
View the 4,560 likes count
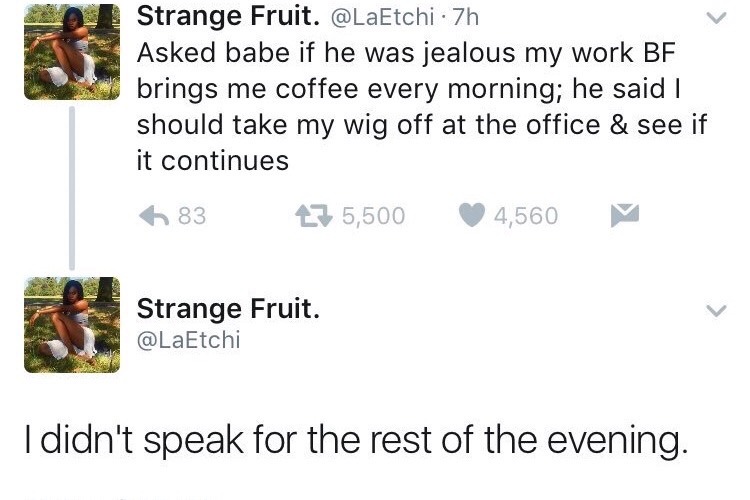click(x=526, y=216)
